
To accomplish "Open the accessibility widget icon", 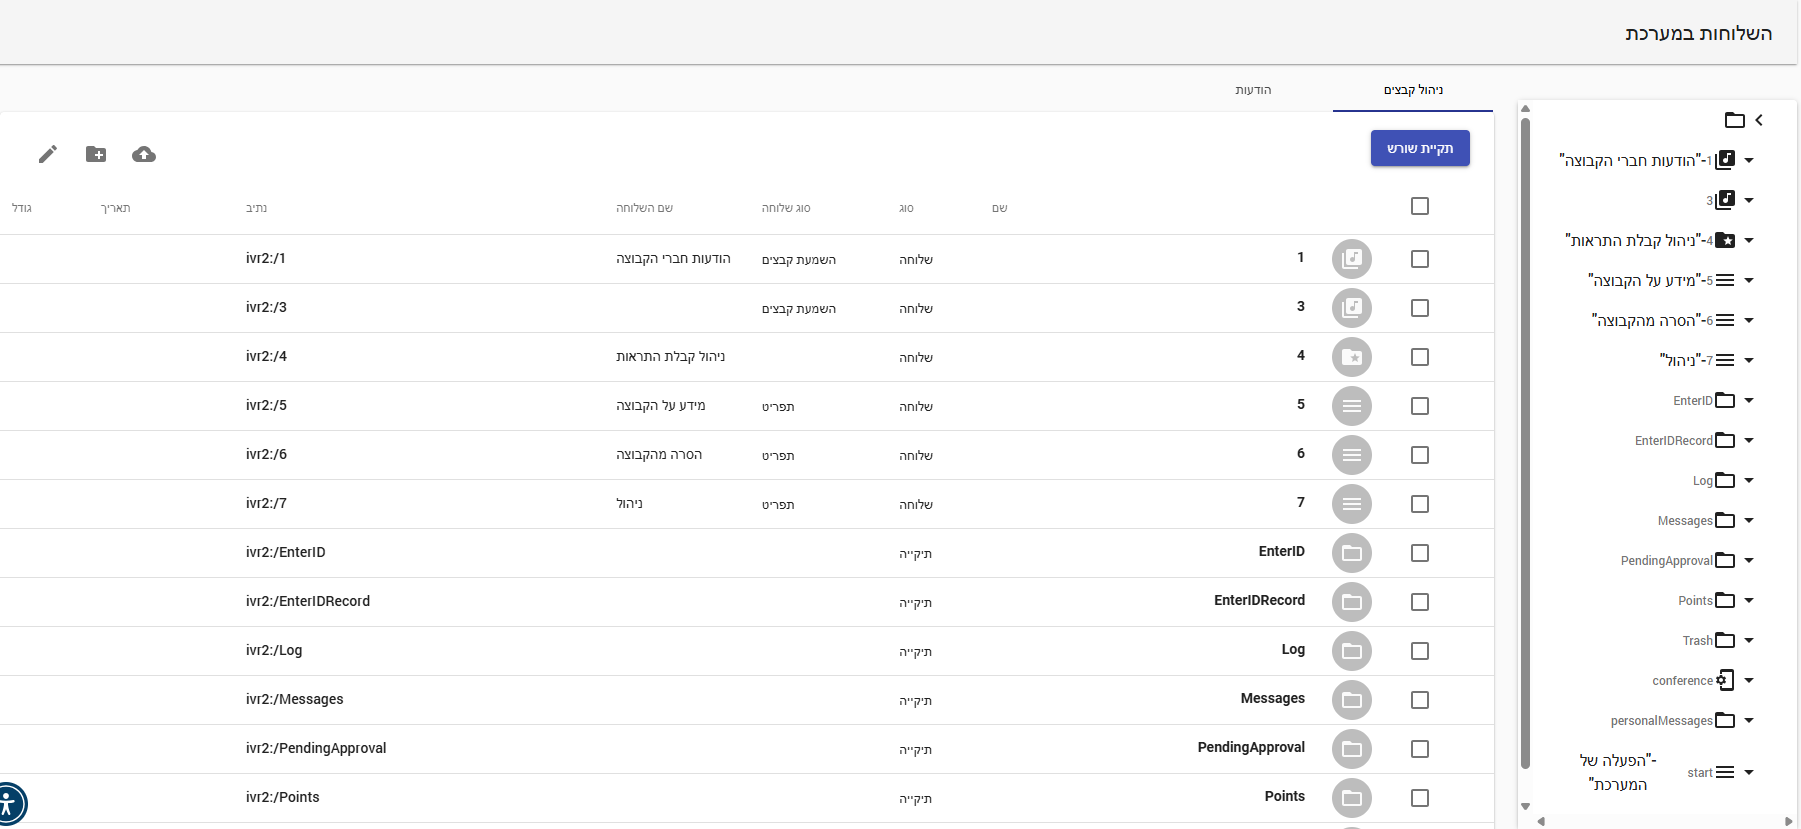I will pos(9,803).
